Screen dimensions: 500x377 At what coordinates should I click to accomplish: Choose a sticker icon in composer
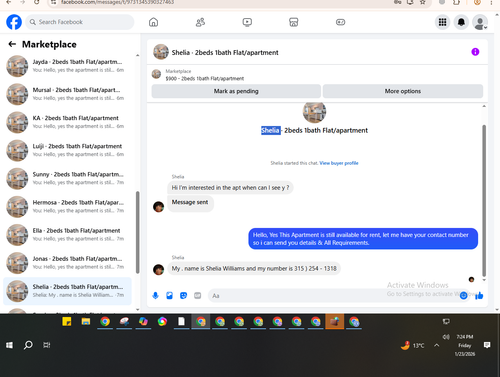[x=183, y=295]
